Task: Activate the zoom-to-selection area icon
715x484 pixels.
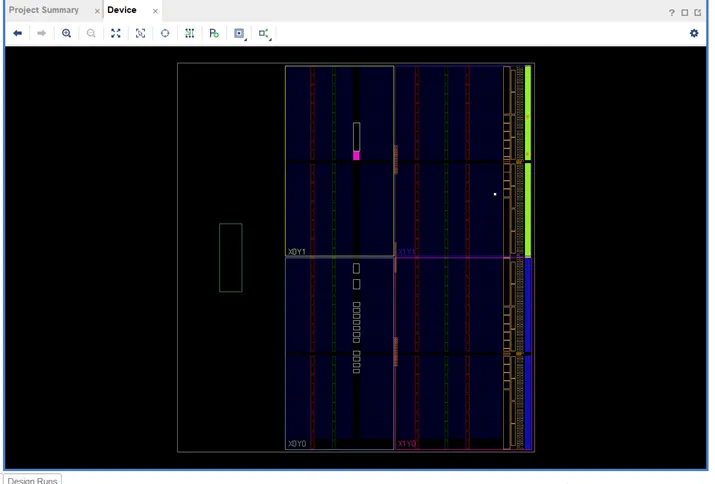Action: click(140, 33)
